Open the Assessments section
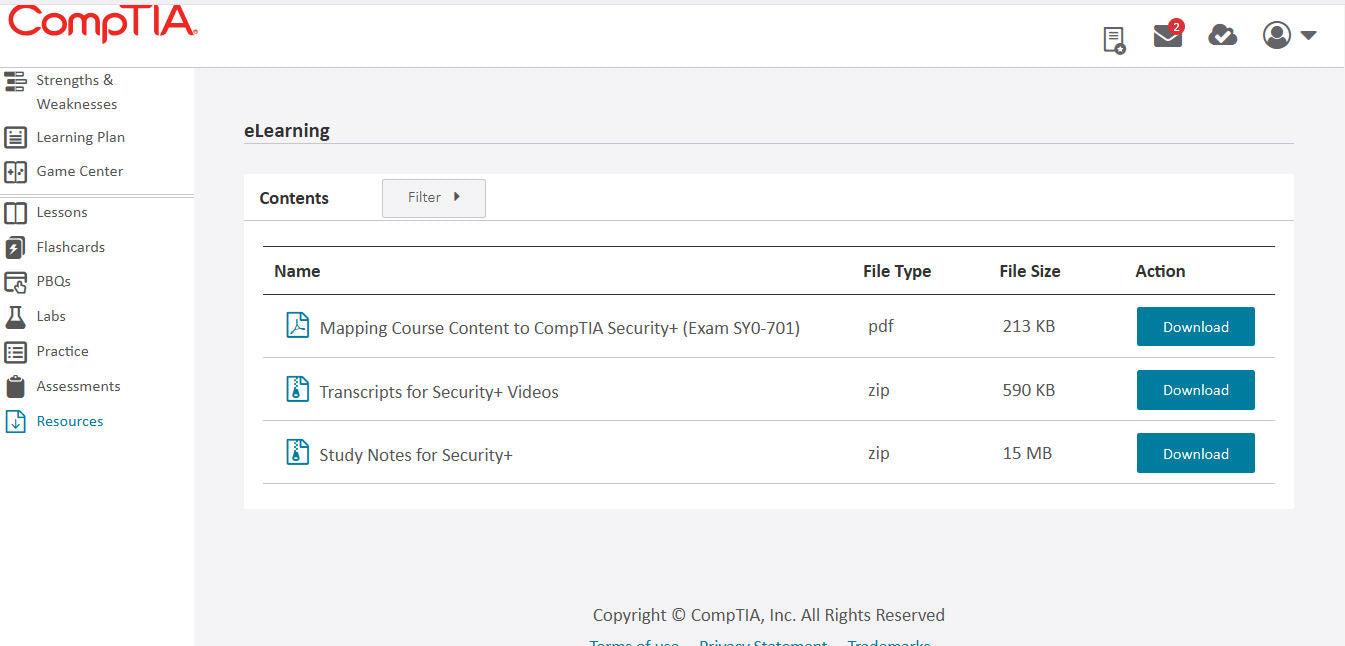 pos(78,386)
